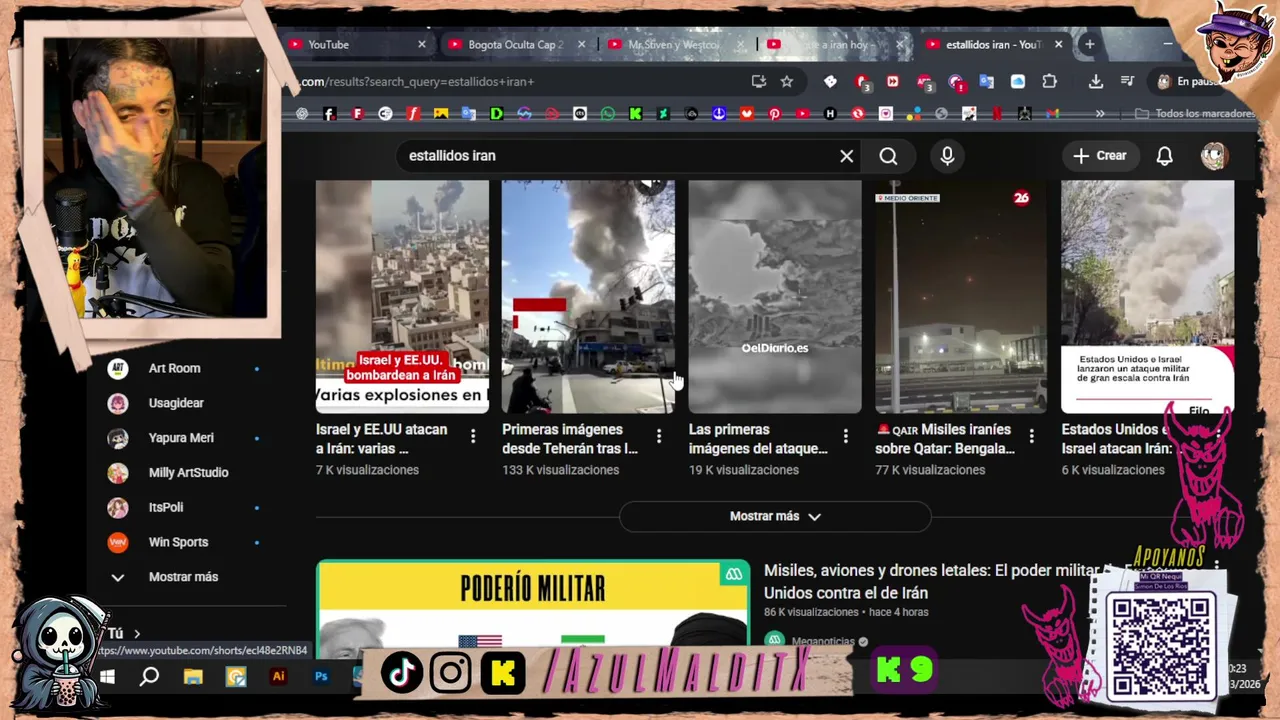Clear the search box with the X icon
Viewport: 1280px width, 720px height.
pos(846,156)
